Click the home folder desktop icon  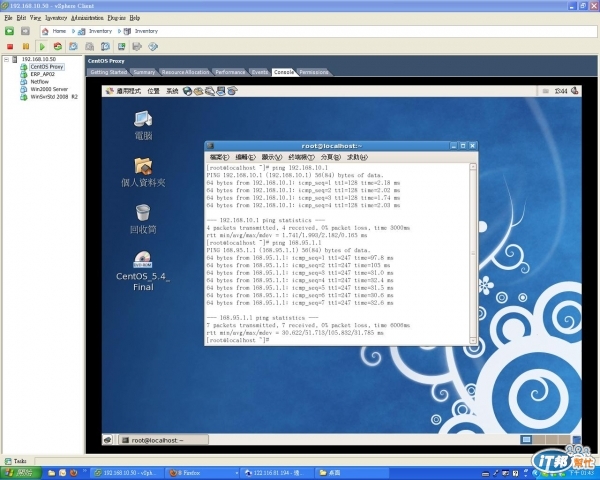(143, 166)
